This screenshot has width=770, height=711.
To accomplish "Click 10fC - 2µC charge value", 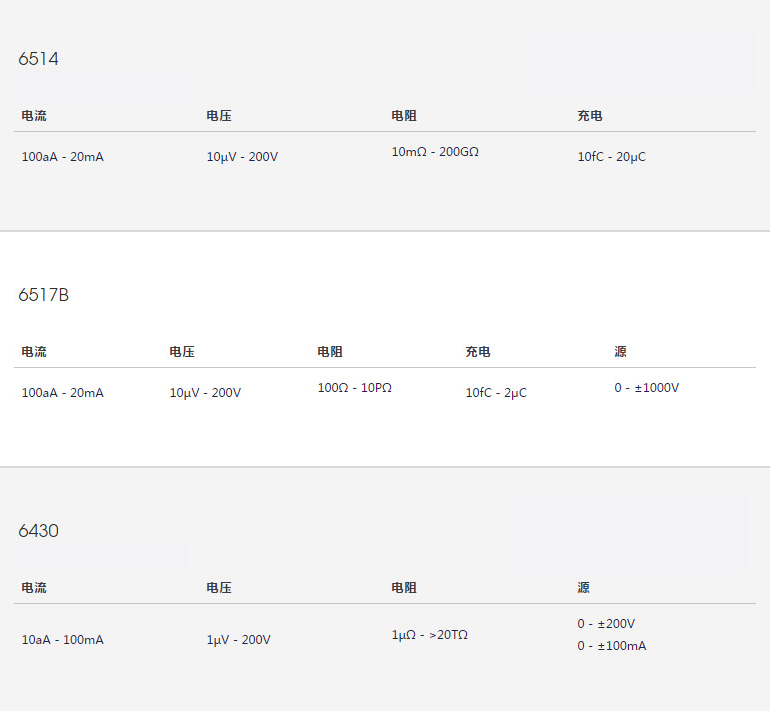I will click(496, 393).
